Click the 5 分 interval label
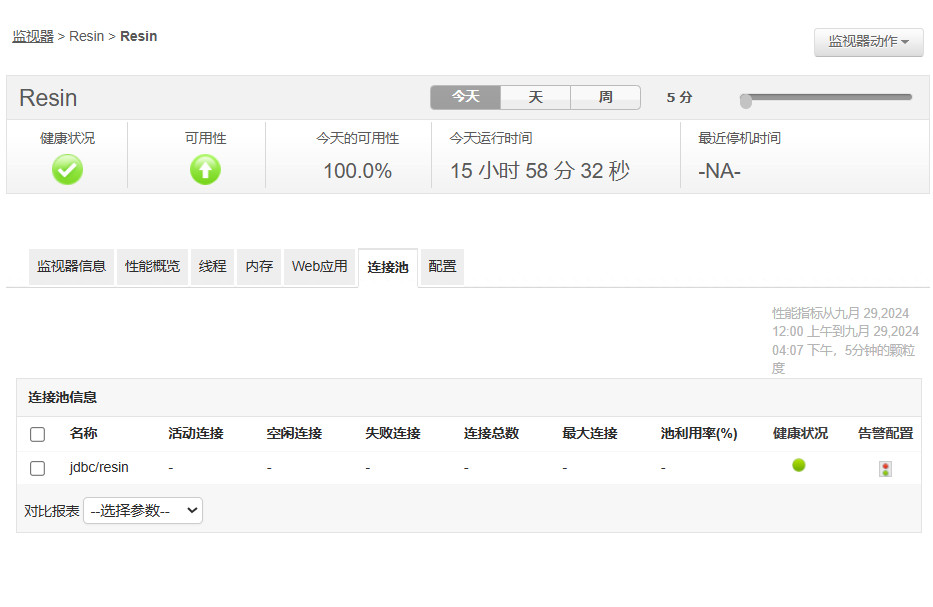This screenshot has height=607, width=933. pyautogui.click(x=680, y=98)
